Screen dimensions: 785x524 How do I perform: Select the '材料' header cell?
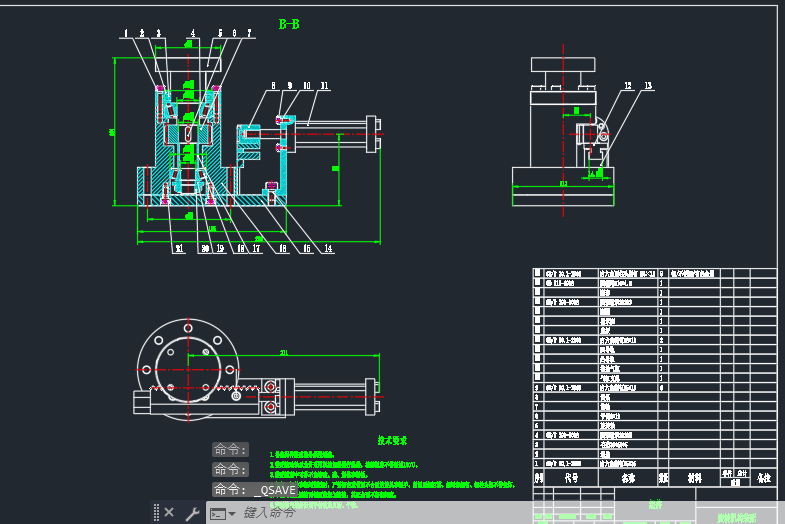(x=694, y=478)
